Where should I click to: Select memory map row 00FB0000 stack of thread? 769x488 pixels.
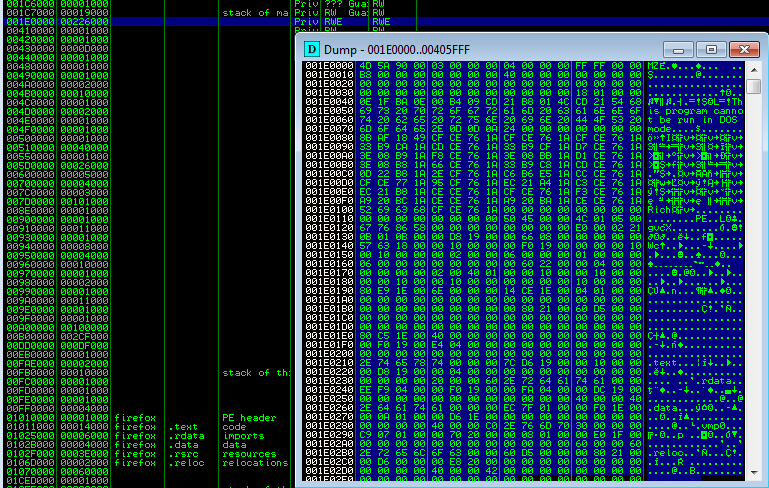(147, 373)
